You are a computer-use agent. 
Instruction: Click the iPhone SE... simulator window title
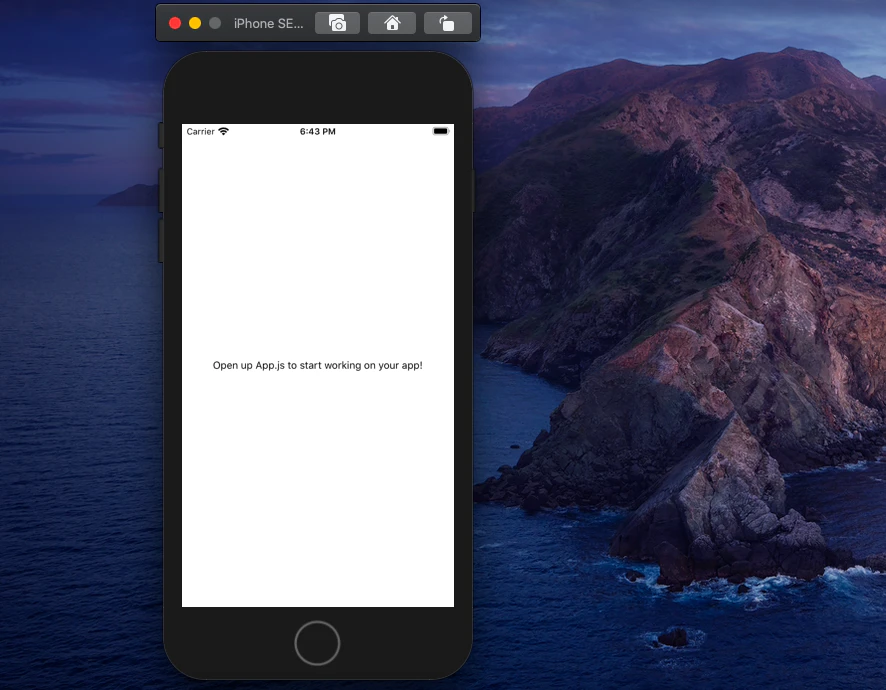tap(268, 24)
